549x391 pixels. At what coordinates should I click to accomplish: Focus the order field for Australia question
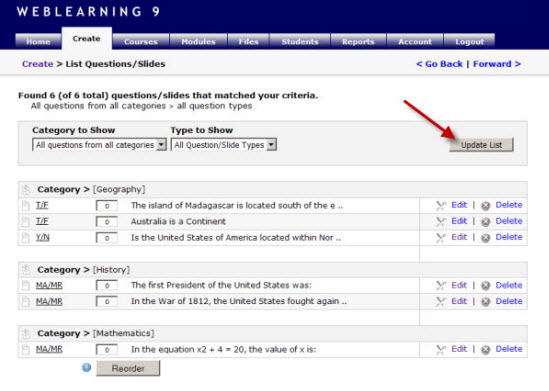(106, 222)
